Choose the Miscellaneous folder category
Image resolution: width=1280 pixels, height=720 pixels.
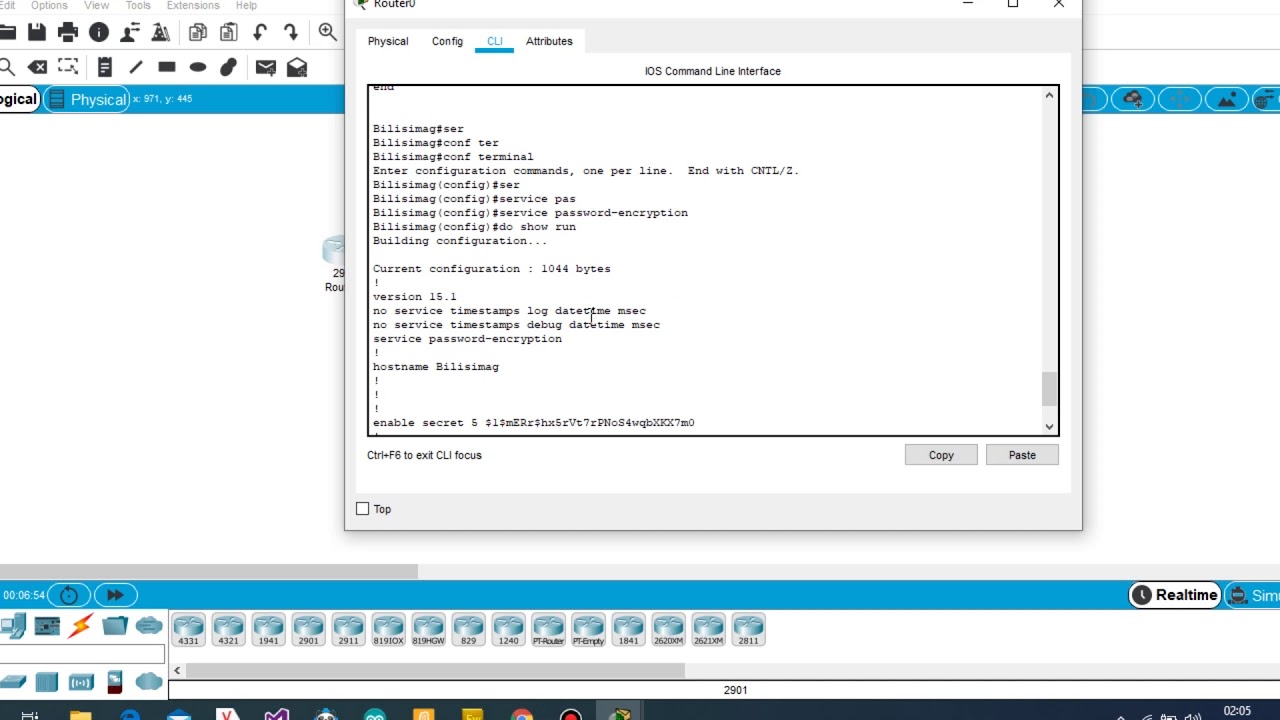click(x=115, y=626)
